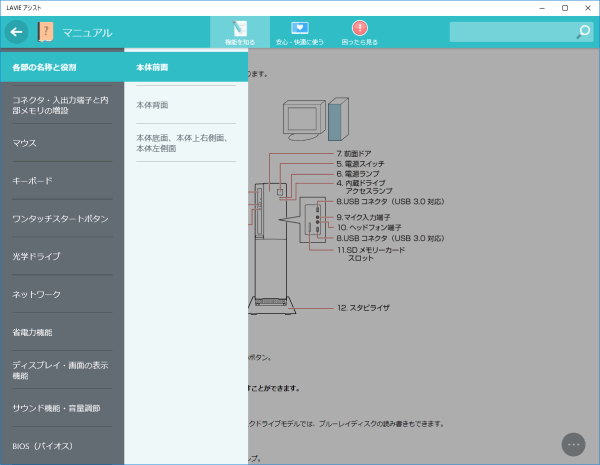Minimize the LAVIE アシスト window
This screenshot has width=600, height=465.
[x=542, y=8]
